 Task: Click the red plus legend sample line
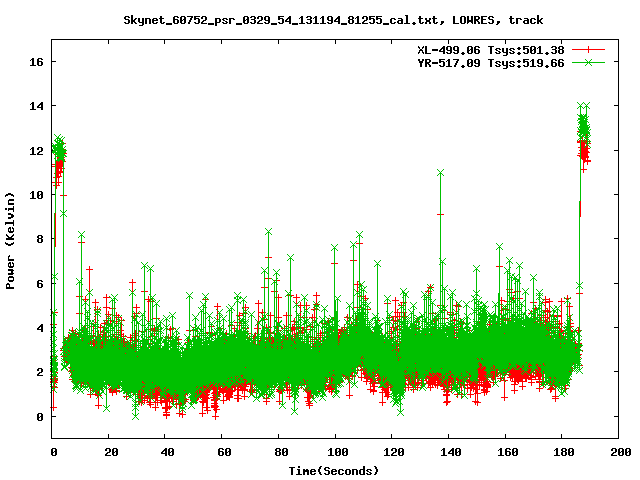(588, 50)
